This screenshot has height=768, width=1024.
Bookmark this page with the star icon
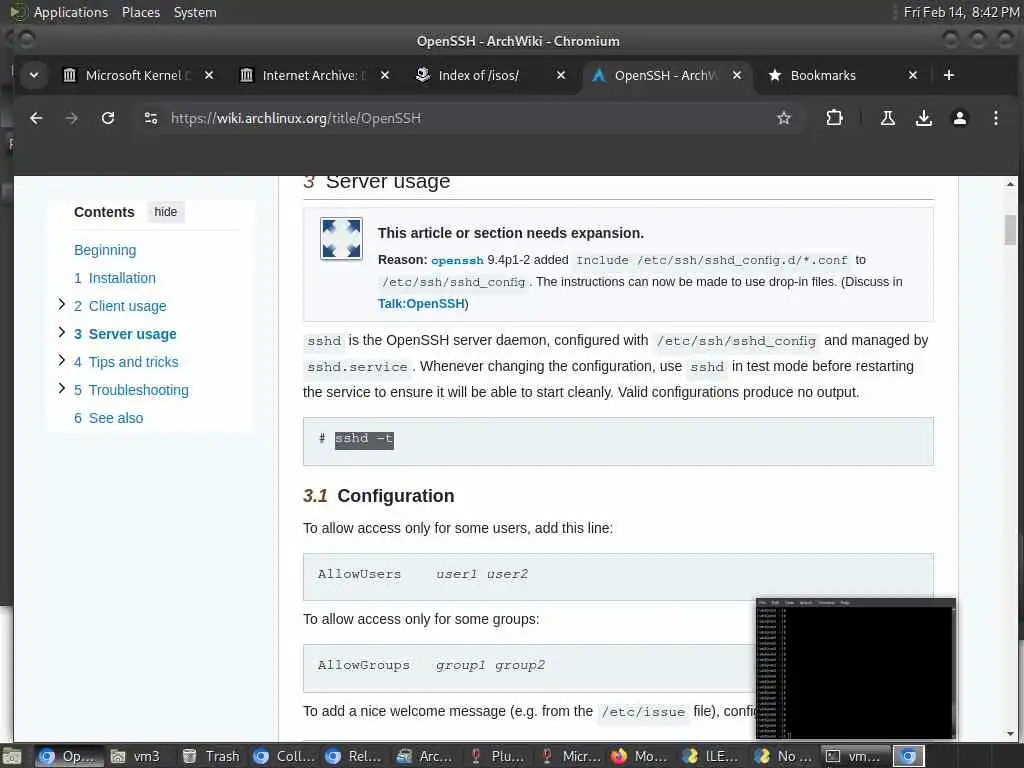pos(784,118)
